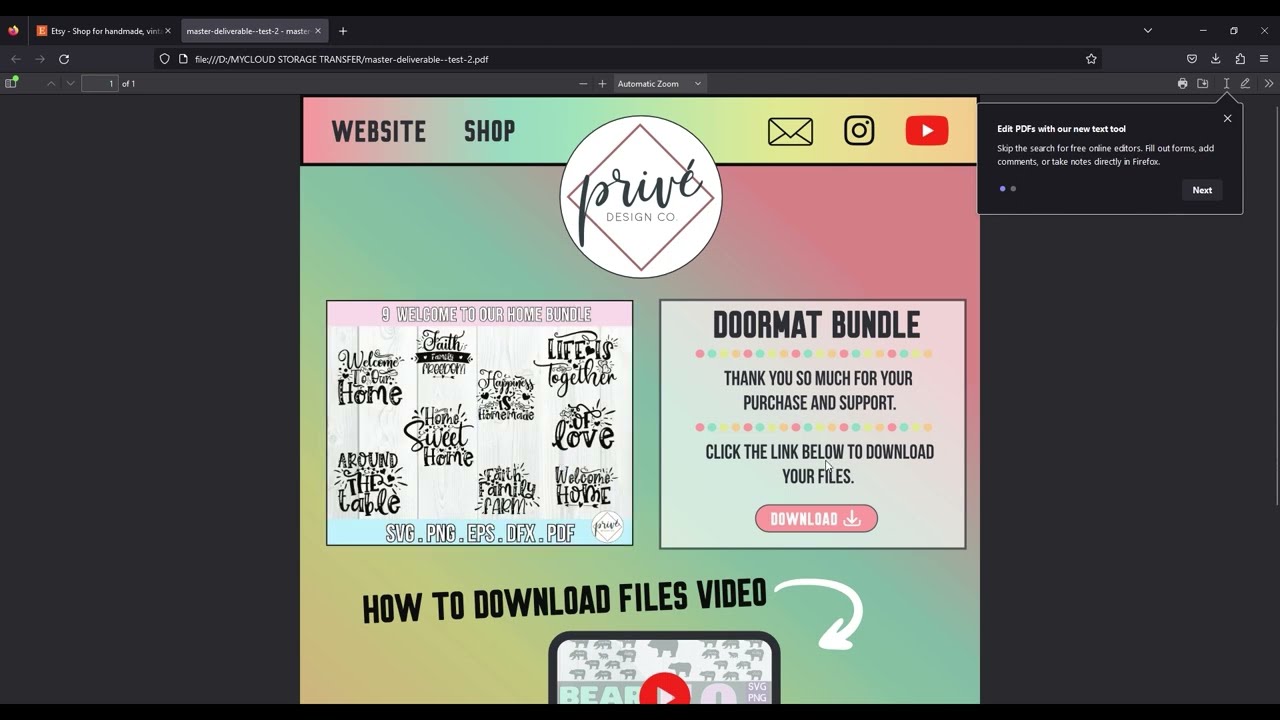Screen dimensions: 1280x720
Task: Click Next in the text tool tip
Action: 1202,190
